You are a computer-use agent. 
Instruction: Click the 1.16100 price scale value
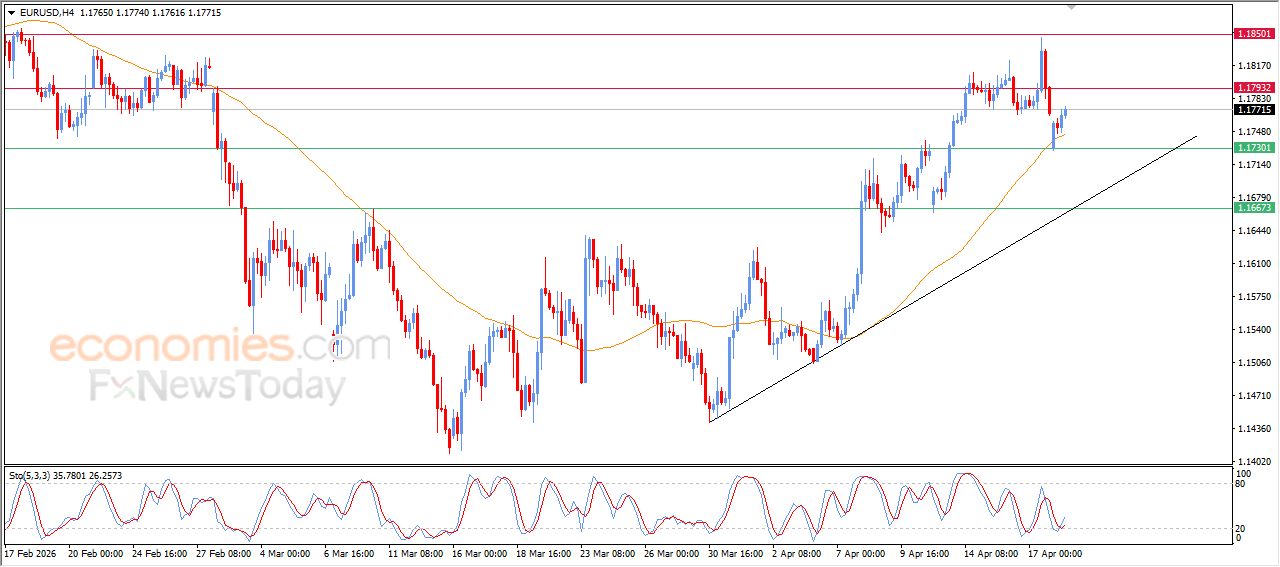click(1254, 264)
